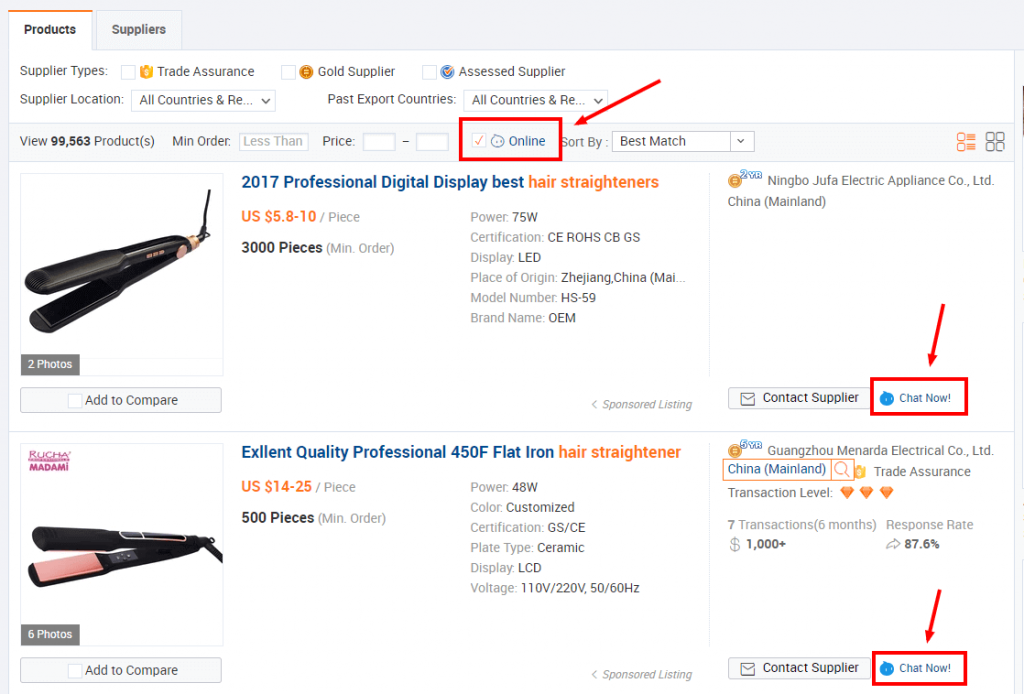Tick Add to Compare checkbox for HS-59 straightener
The width and height of the screenshot is (1024, 694).
point(75,400)
